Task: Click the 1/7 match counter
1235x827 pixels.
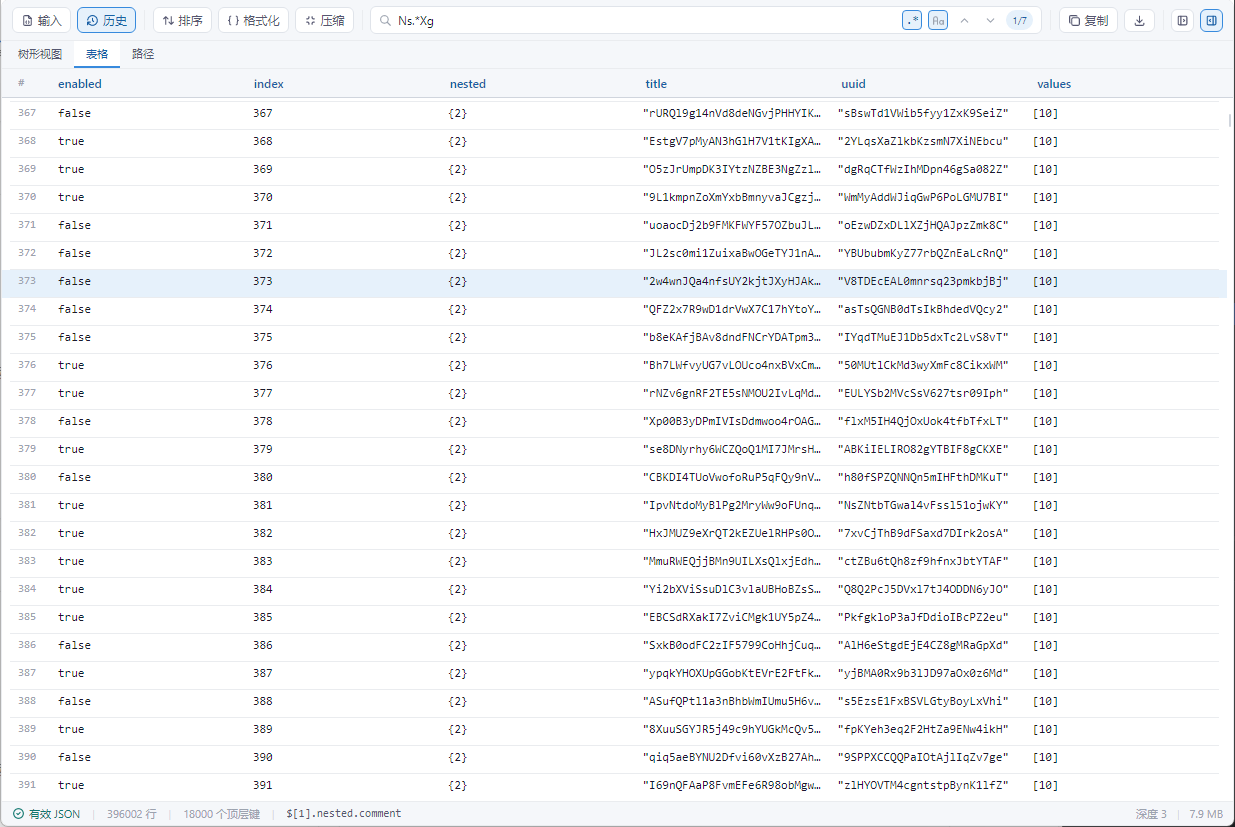Action: pyautogui.click(x=1019, y=20)
